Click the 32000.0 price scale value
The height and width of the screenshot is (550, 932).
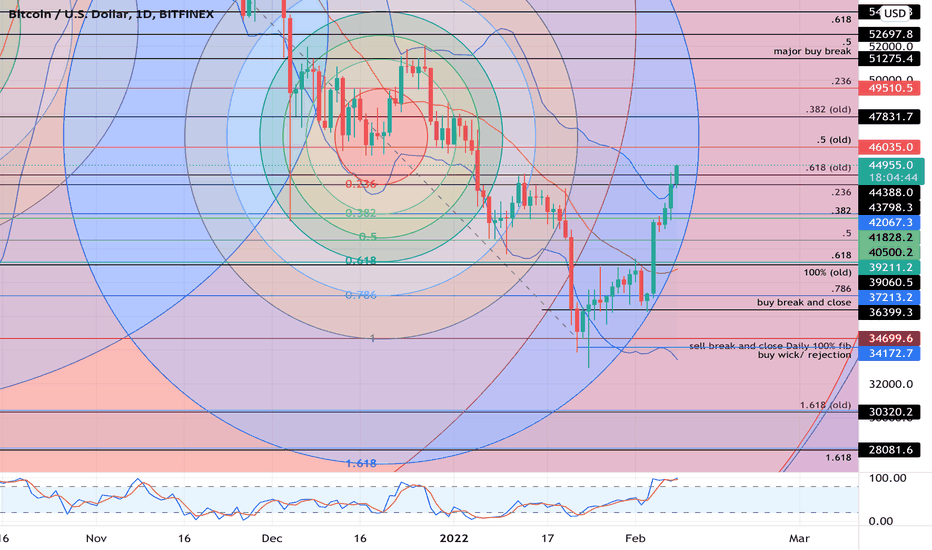pos(890,384)
